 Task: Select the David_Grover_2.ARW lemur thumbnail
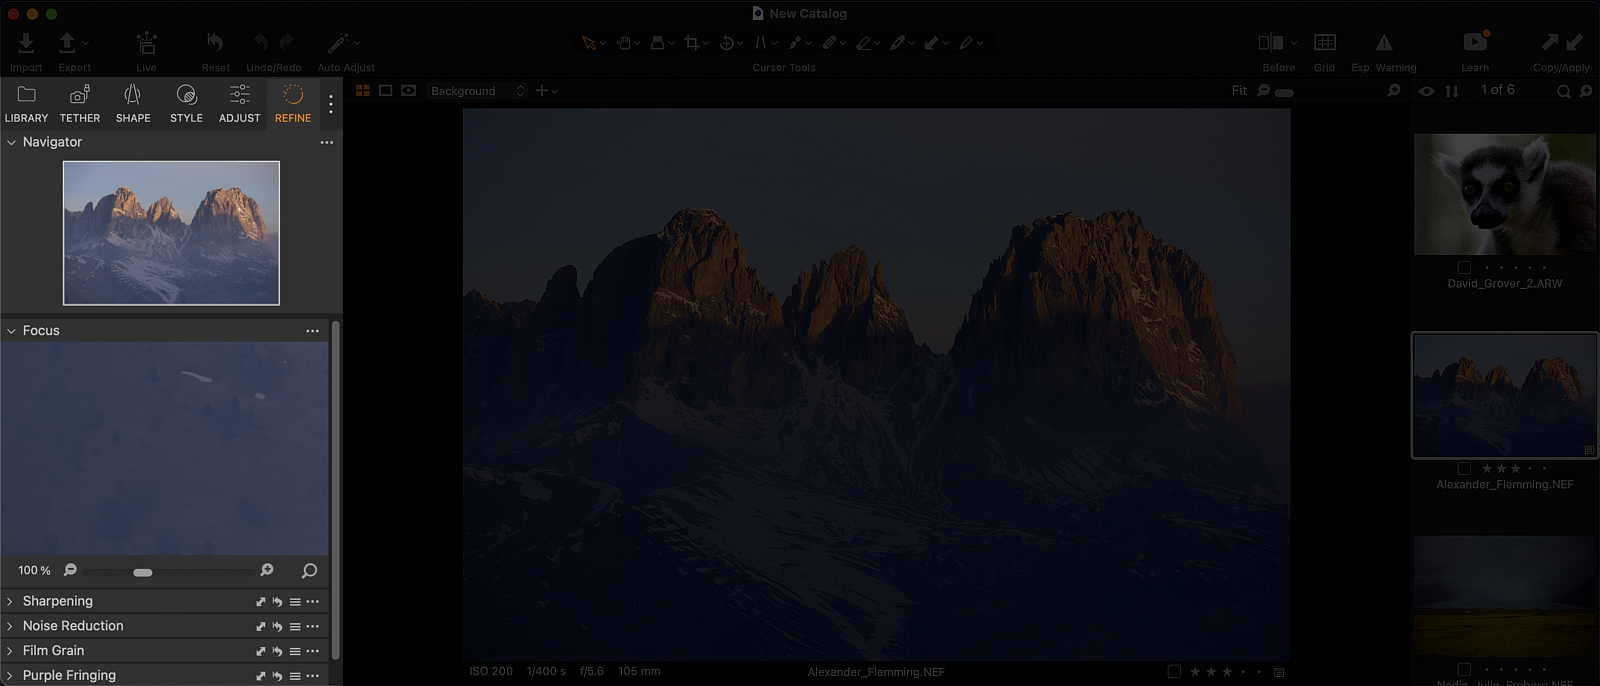click(x=1505, y=194)
